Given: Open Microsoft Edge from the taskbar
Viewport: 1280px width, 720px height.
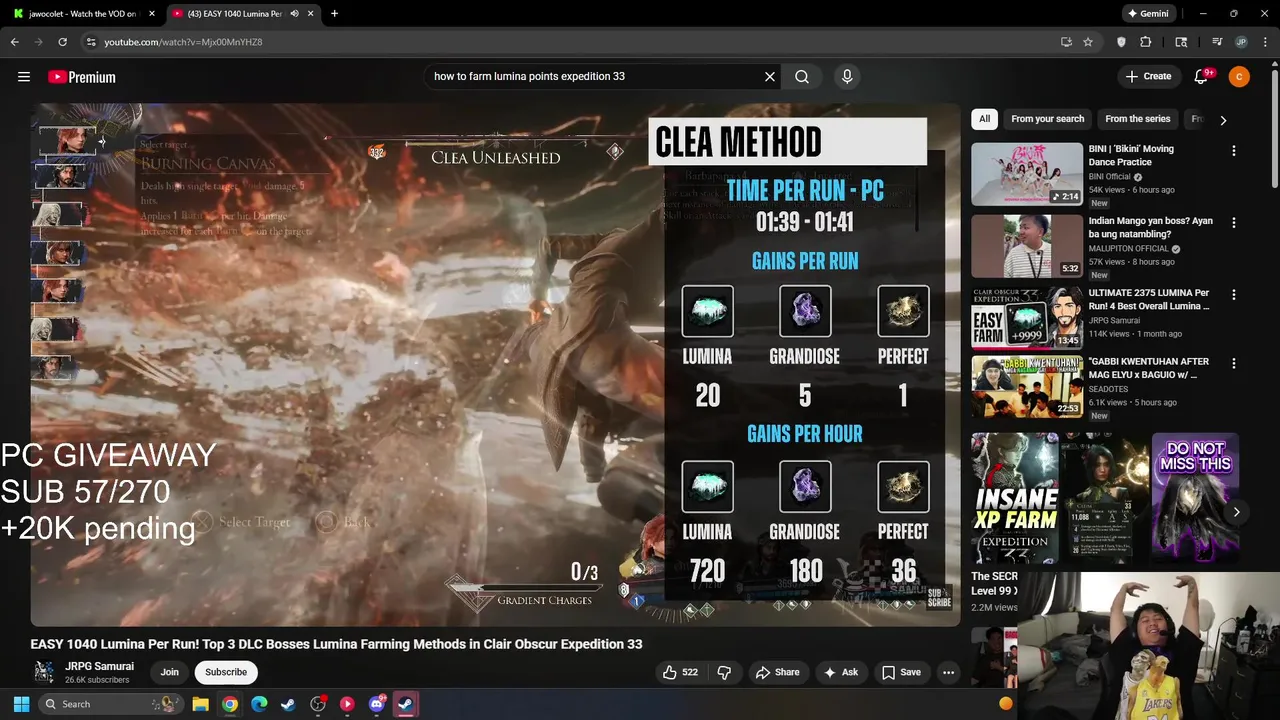Looking at the screenshot, I should tap(259, 704).
